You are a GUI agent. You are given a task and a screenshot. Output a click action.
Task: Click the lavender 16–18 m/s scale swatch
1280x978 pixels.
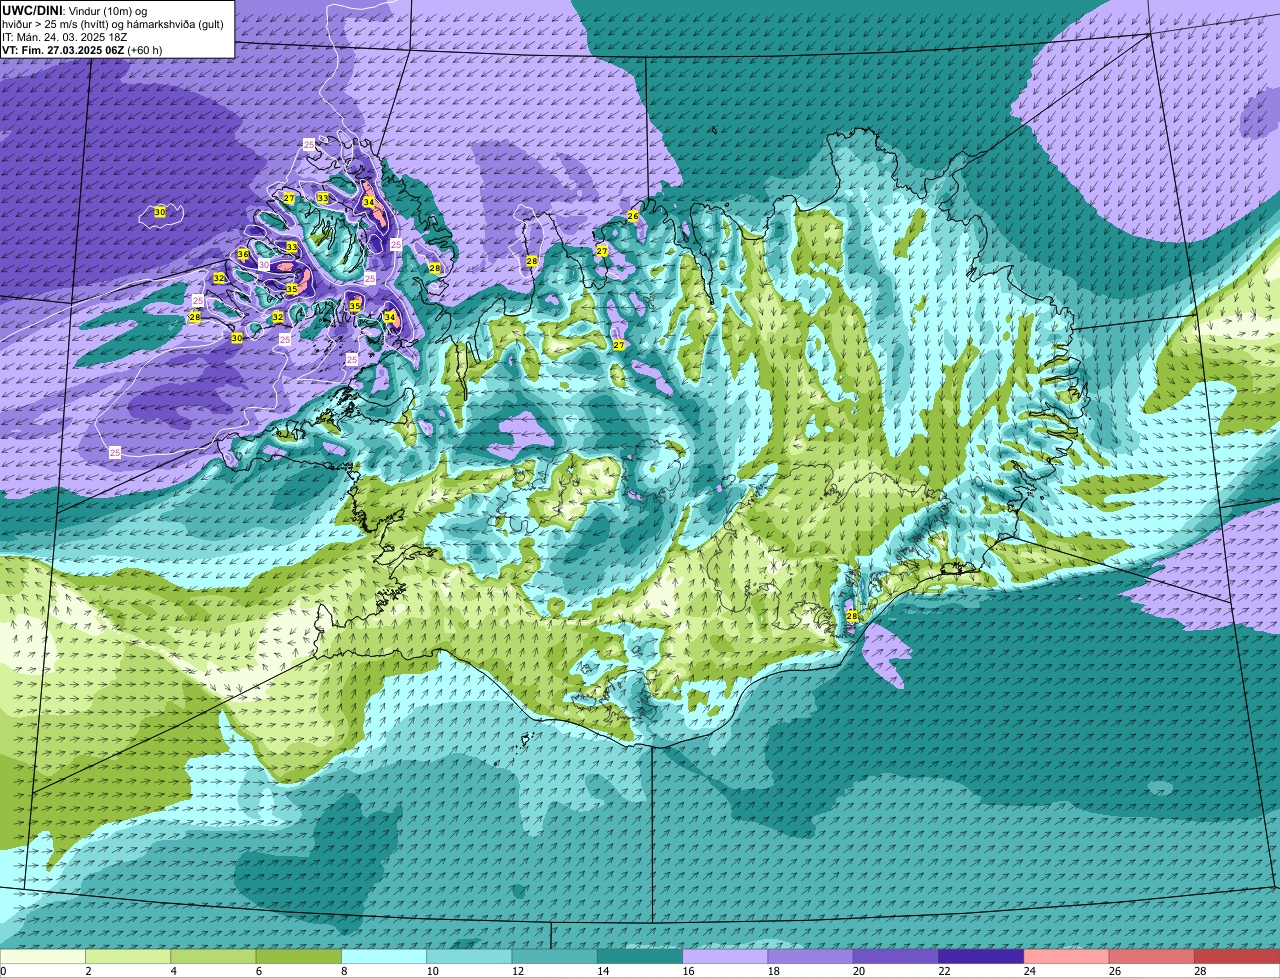[x=725, y=957]
